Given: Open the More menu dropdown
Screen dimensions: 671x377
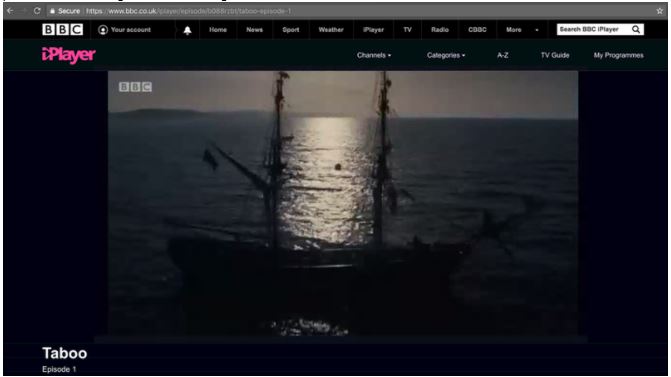Looking at the screenshot, I should tap(522, 30).
